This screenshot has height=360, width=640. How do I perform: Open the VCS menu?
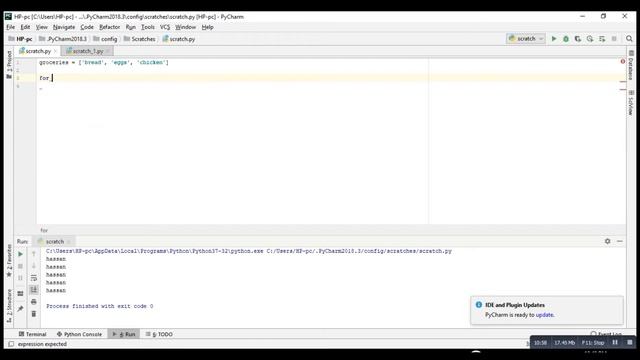click(x=165, y=27)
